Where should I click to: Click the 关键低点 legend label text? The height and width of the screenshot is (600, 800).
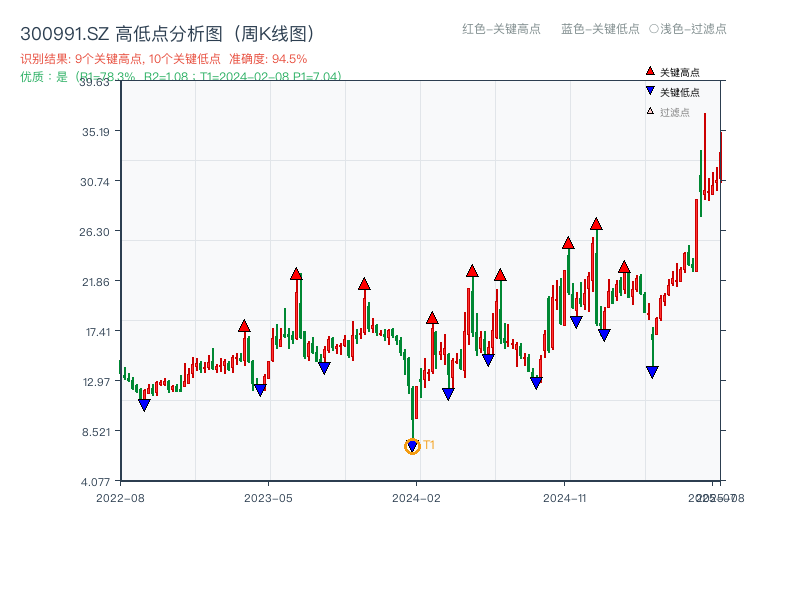click(680, 92)
